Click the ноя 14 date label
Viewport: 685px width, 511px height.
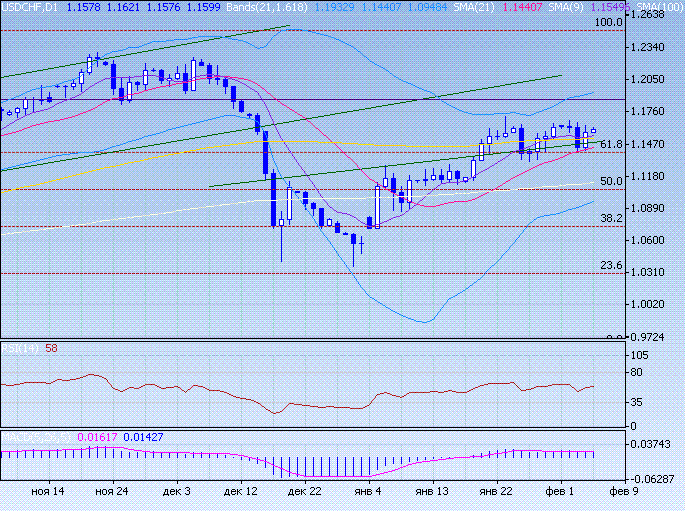[x=48, y=492]
